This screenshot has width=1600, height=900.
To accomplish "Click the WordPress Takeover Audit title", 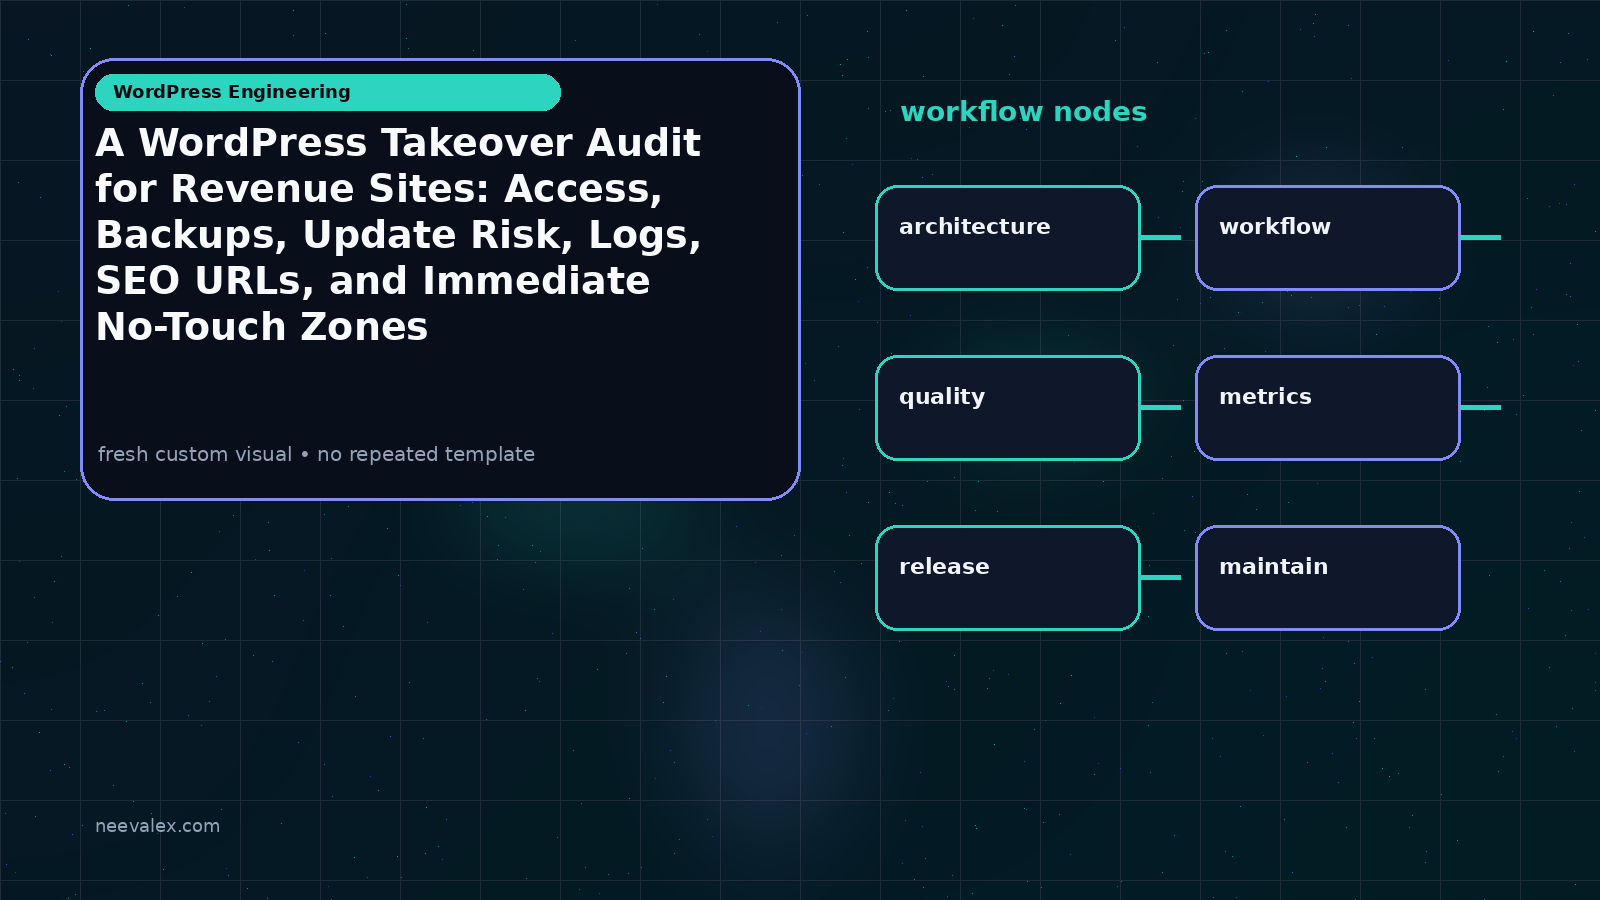I will [398, 235].
